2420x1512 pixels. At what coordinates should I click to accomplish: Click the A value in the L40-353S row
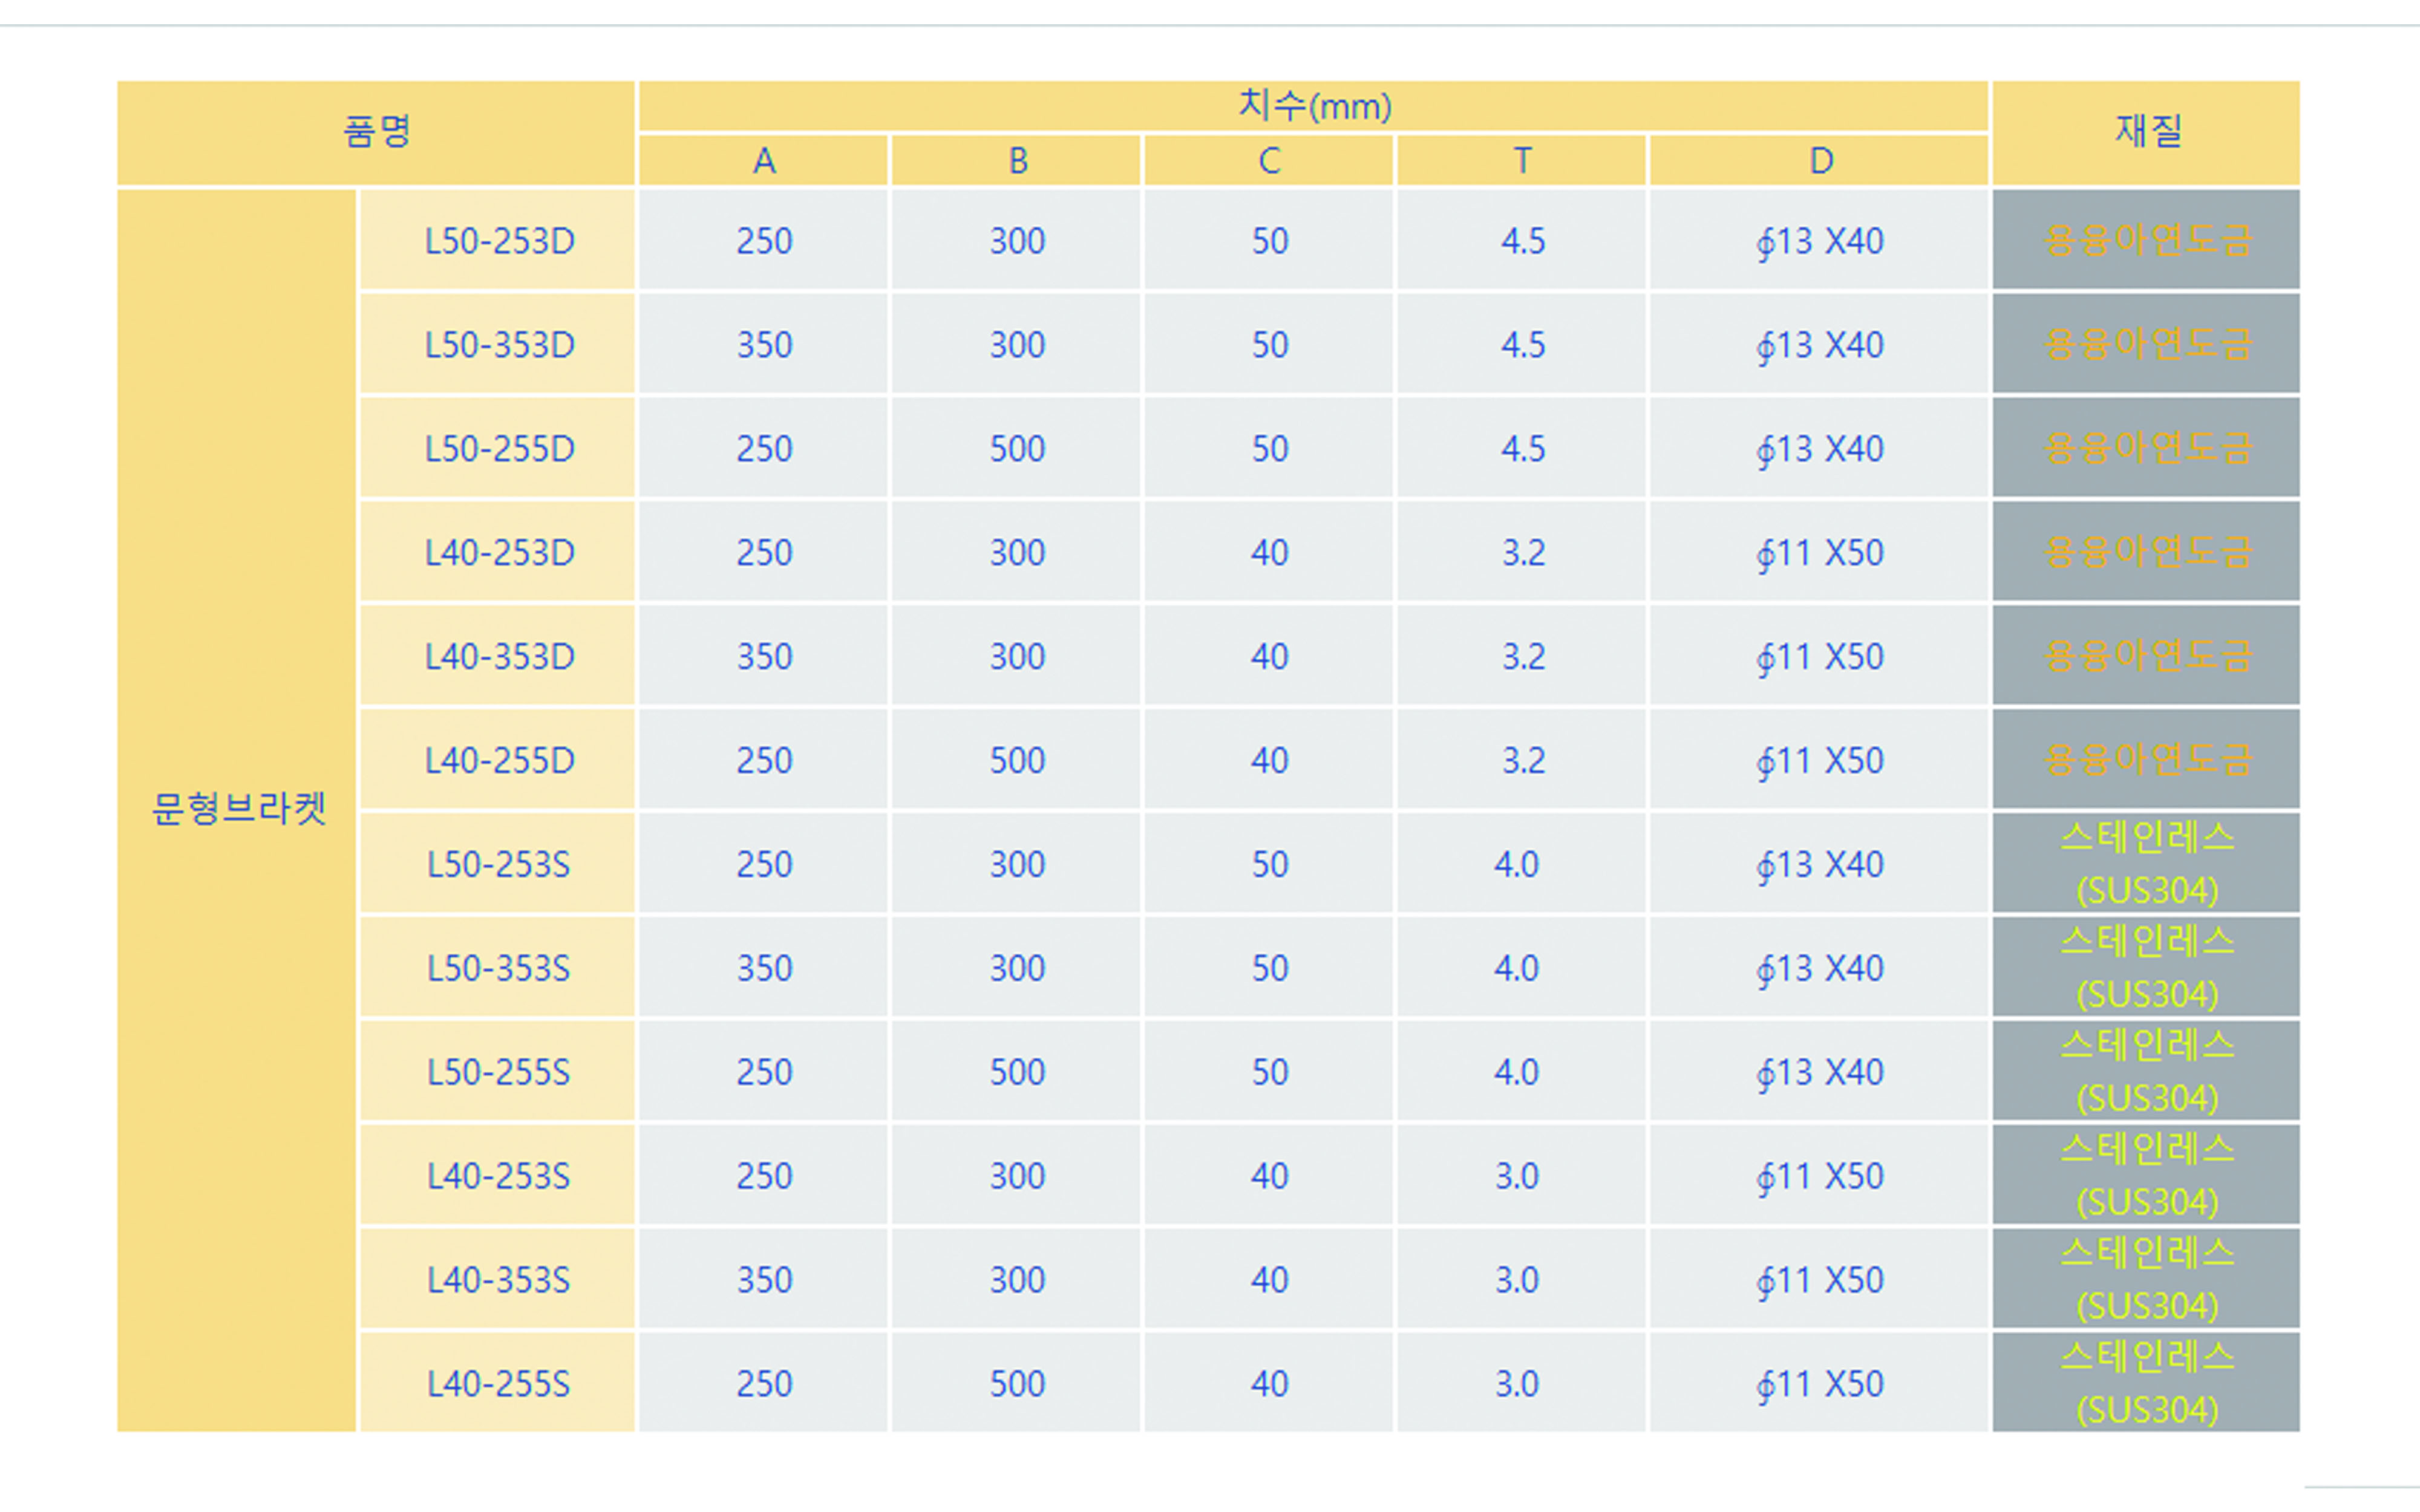click(763, 1280)
